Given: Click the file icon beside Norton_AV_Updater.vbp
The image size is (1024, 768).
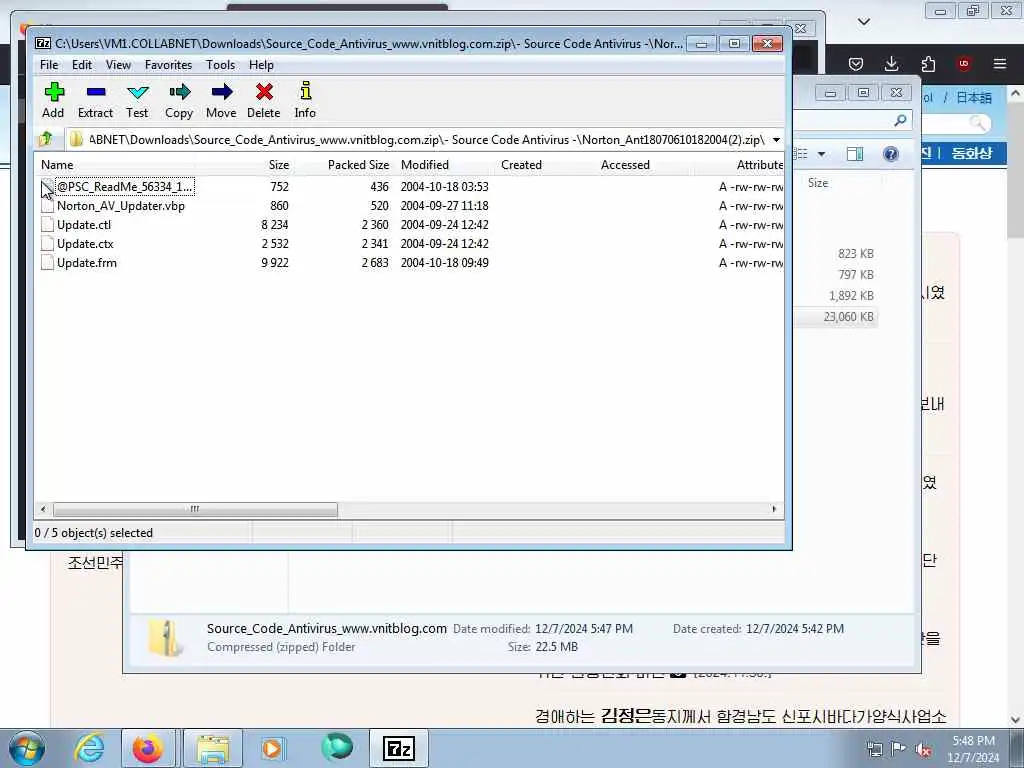Looking at the screenshot, I should (47, 206).
